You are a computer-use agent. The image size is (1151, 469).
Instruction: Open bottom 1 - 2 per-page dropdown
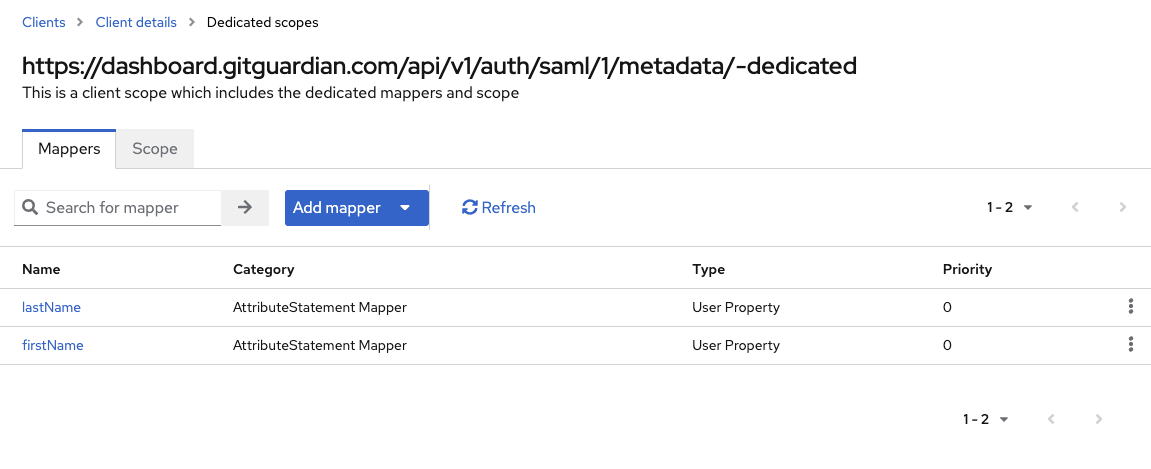click(987, 419)
